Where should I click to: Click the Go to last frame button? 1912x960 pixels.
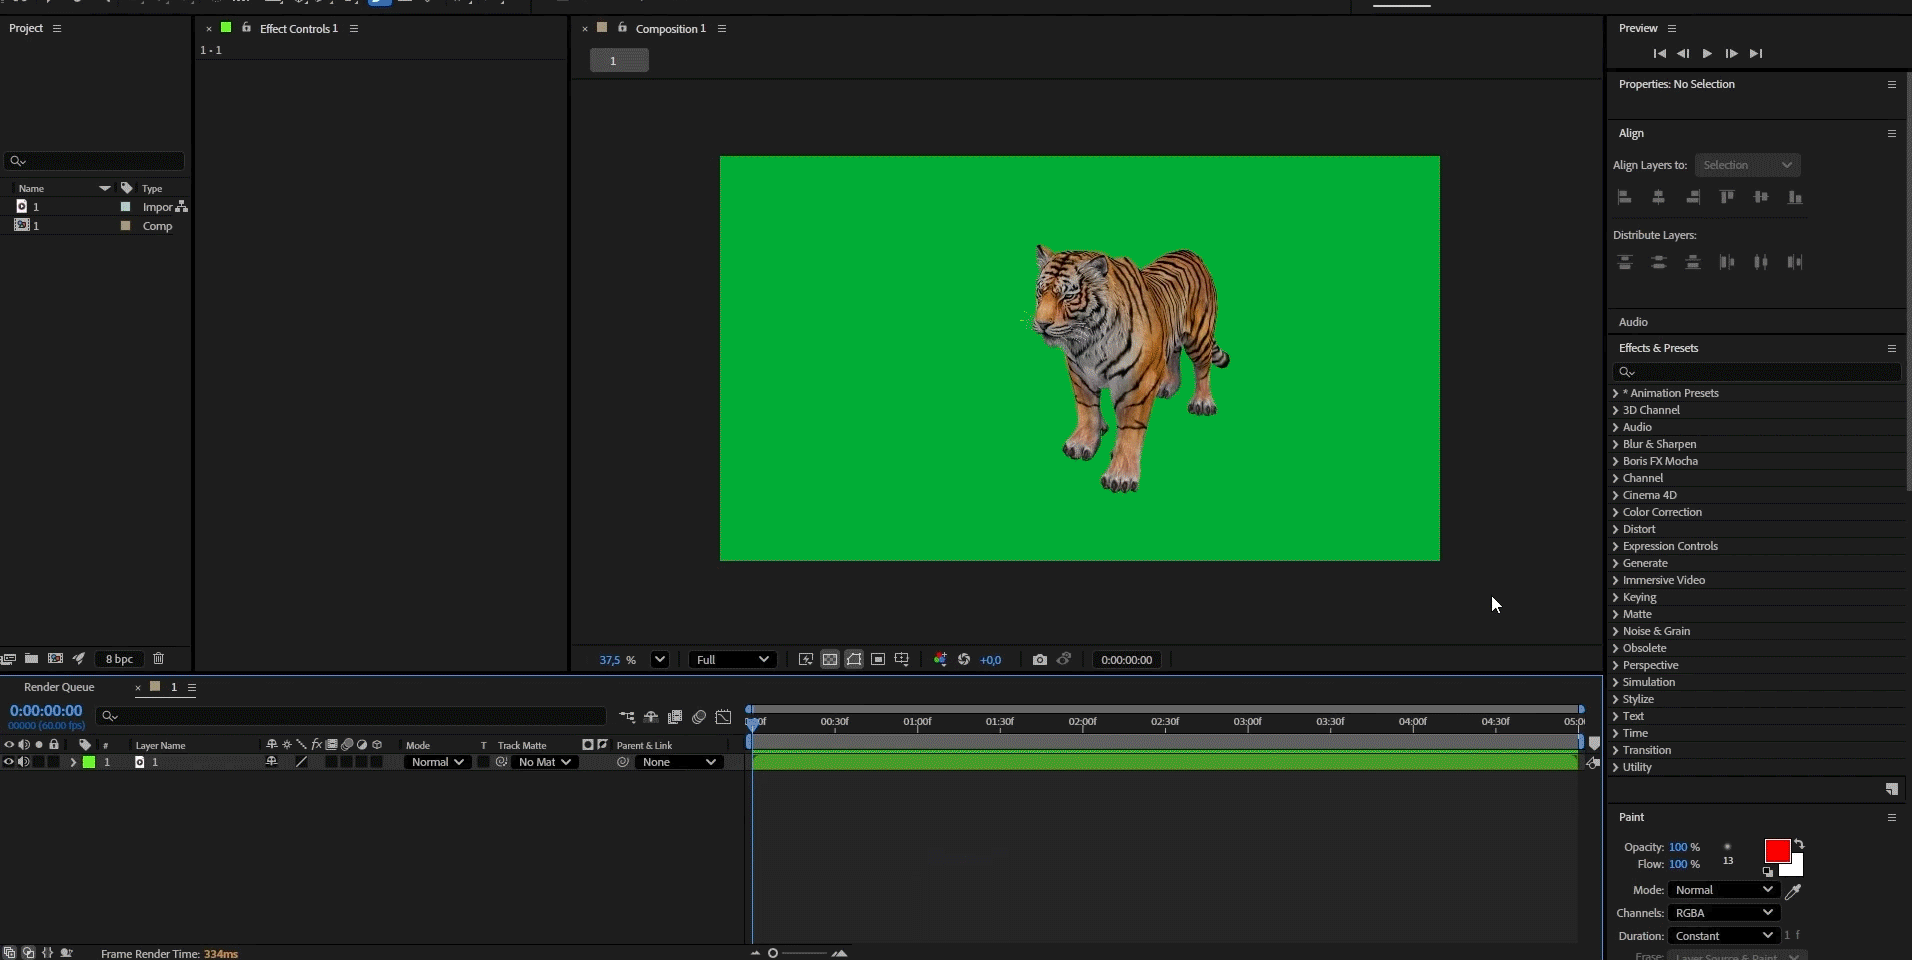pyautogui.click(x=1756, y=54)
